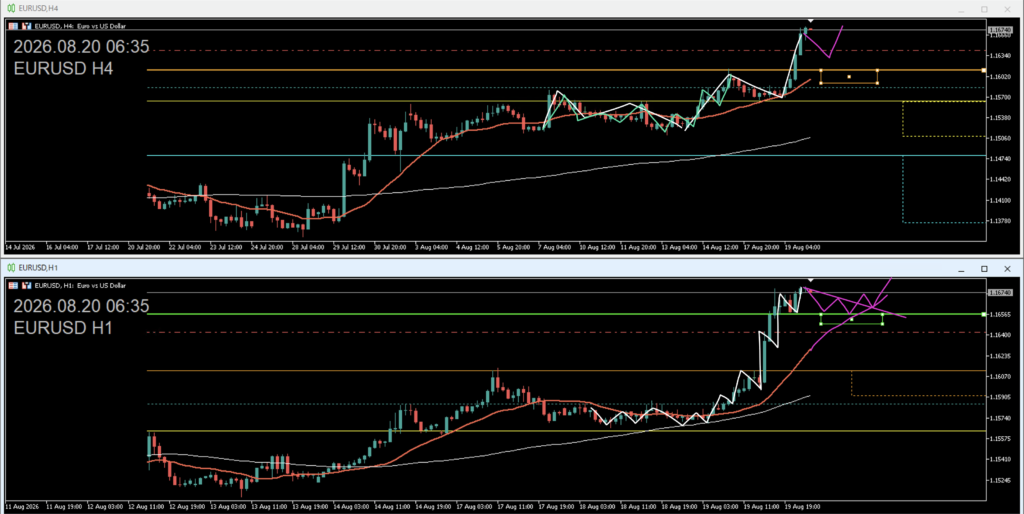Viewport: 1024px width, 514px height.
Task: Click the 1.13780 price on H4 scale
Action: tap(1000, 221)
